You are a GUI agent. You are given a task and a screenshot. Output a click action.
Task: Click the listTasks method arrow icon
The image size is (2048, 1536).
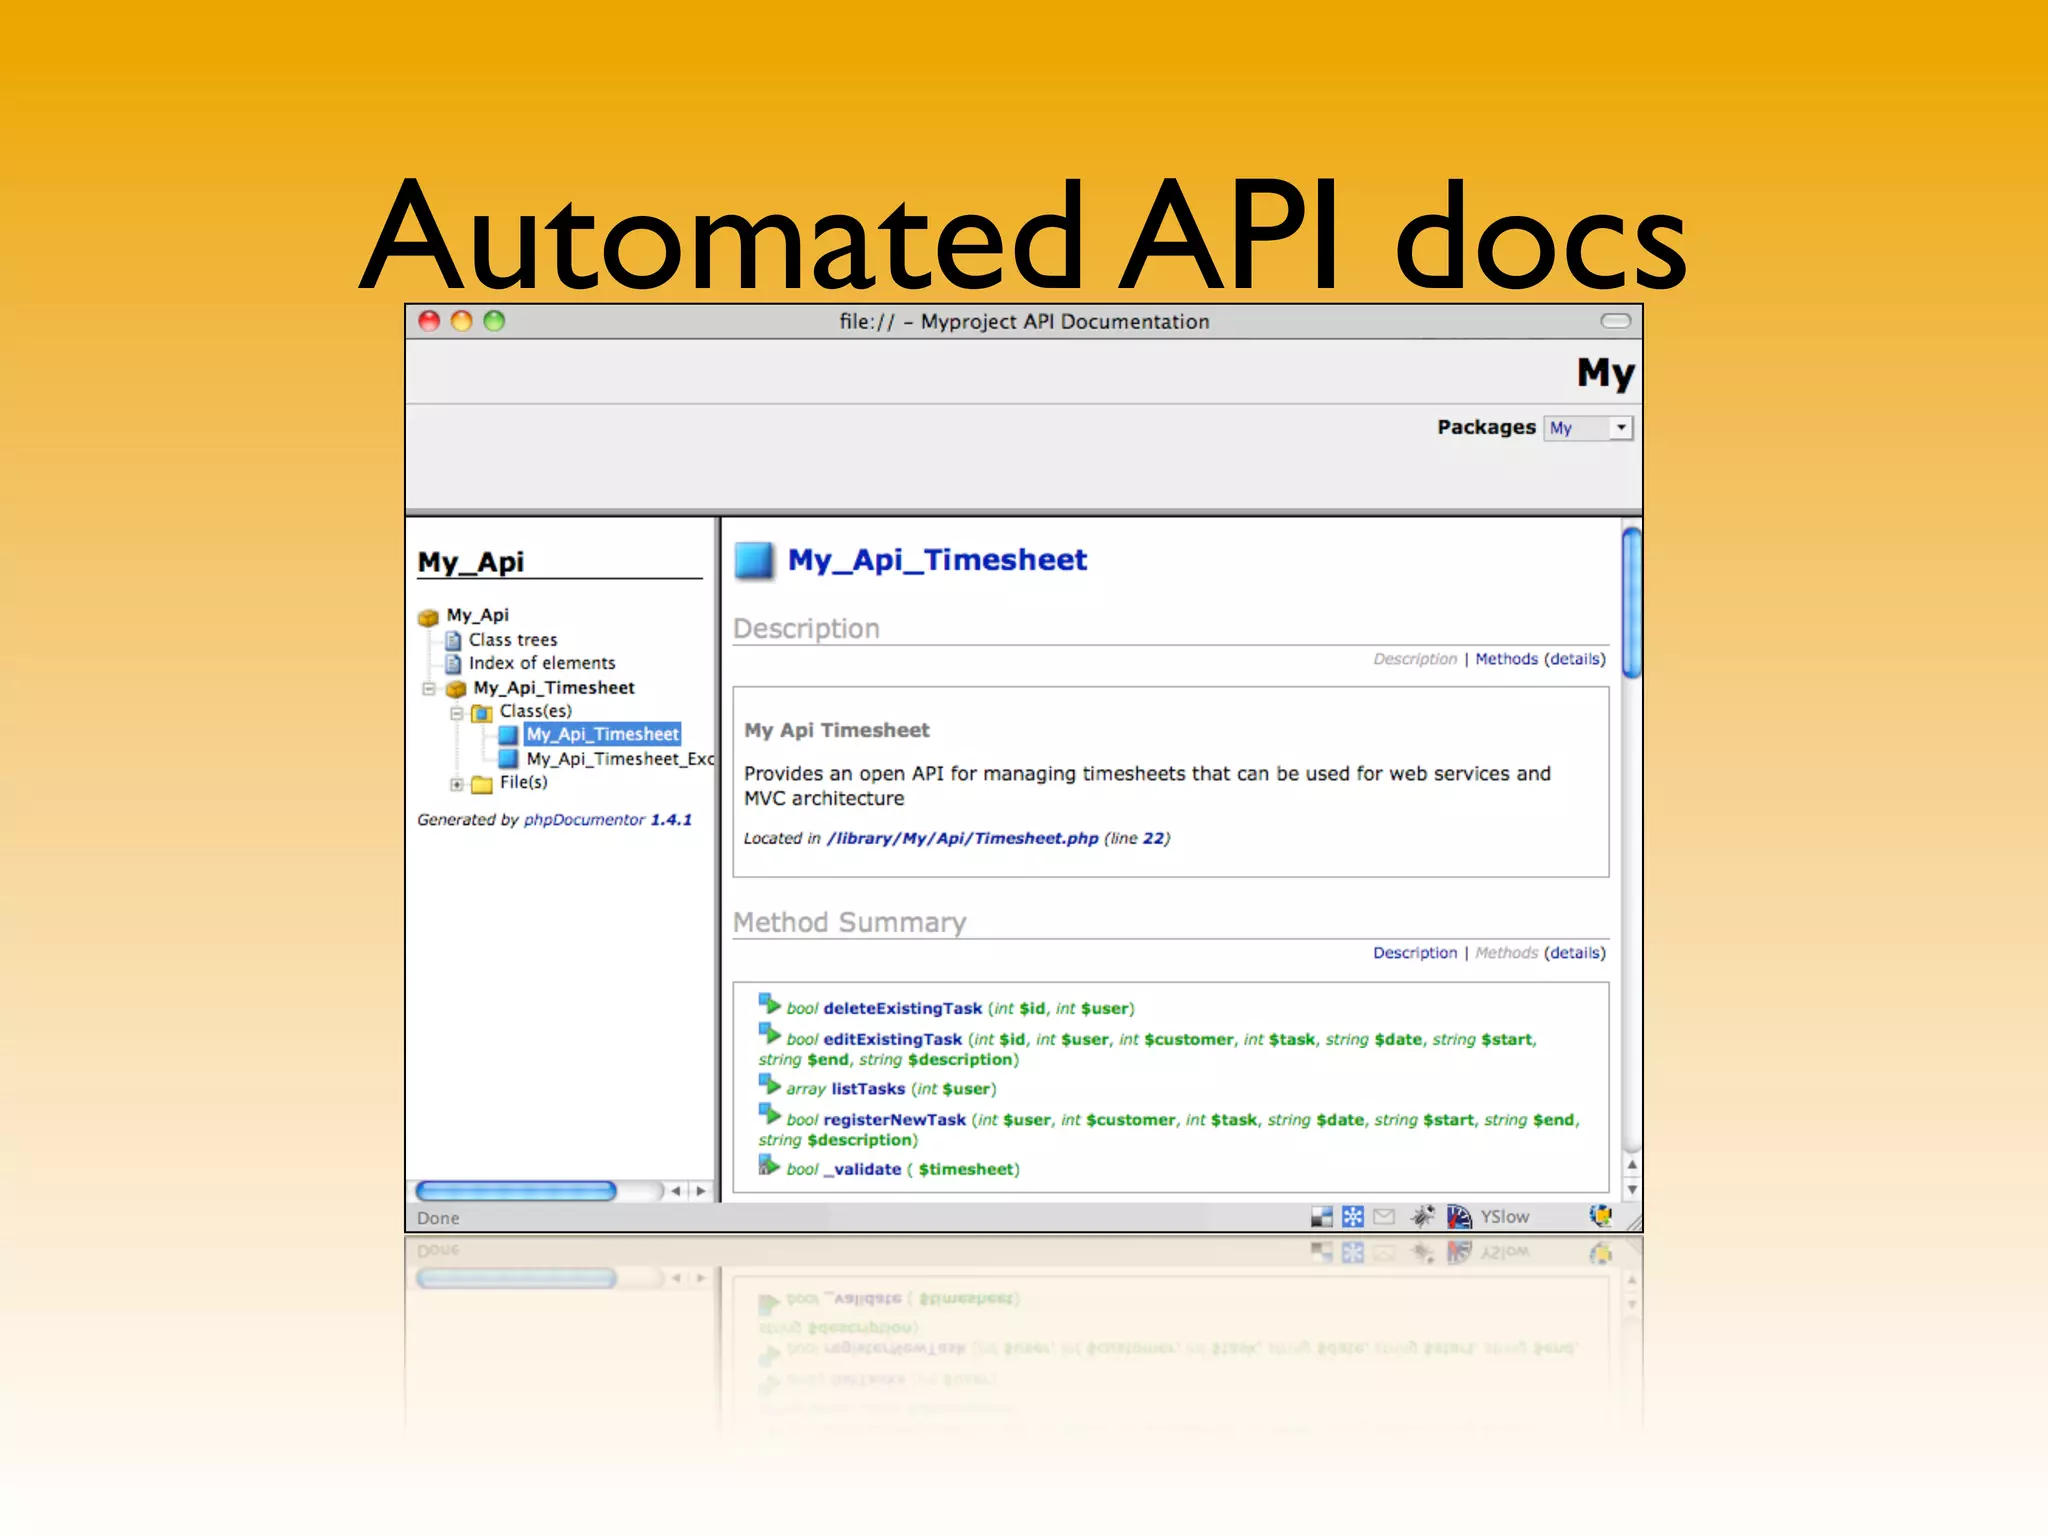pos(769,1084)
